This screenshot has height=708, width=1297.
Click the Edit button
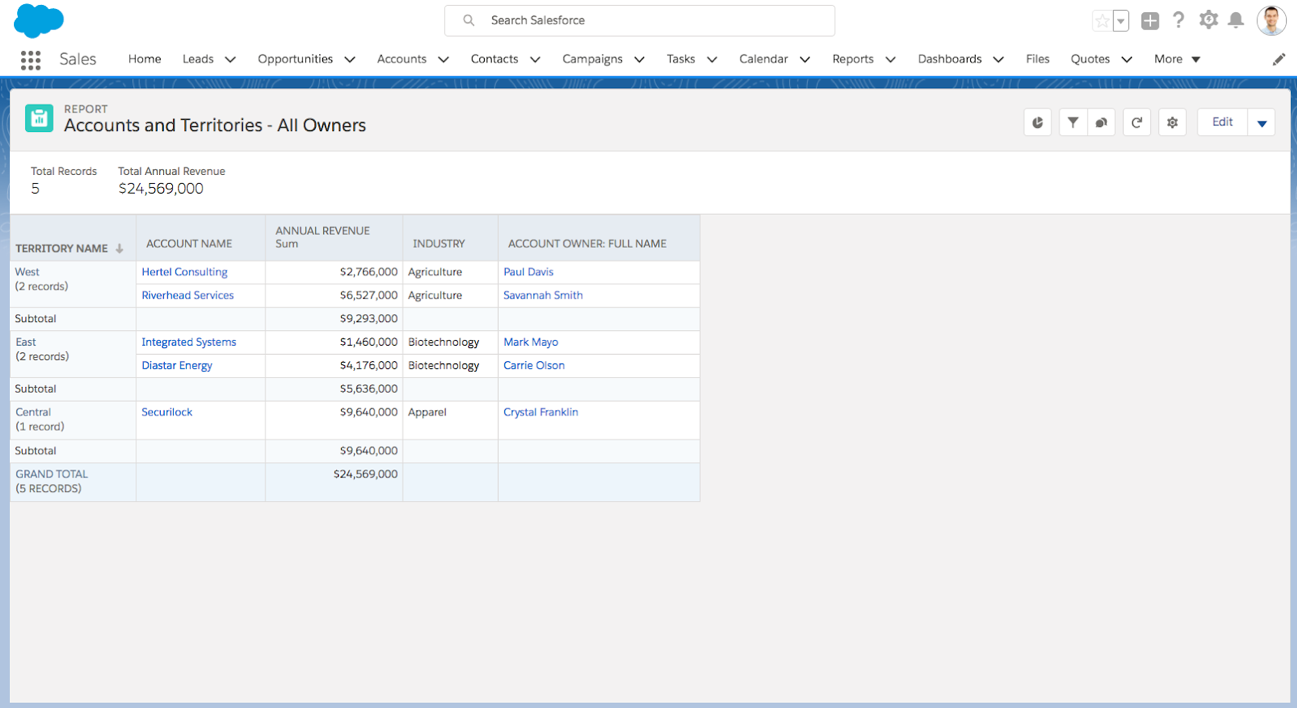click(1222, 122)
